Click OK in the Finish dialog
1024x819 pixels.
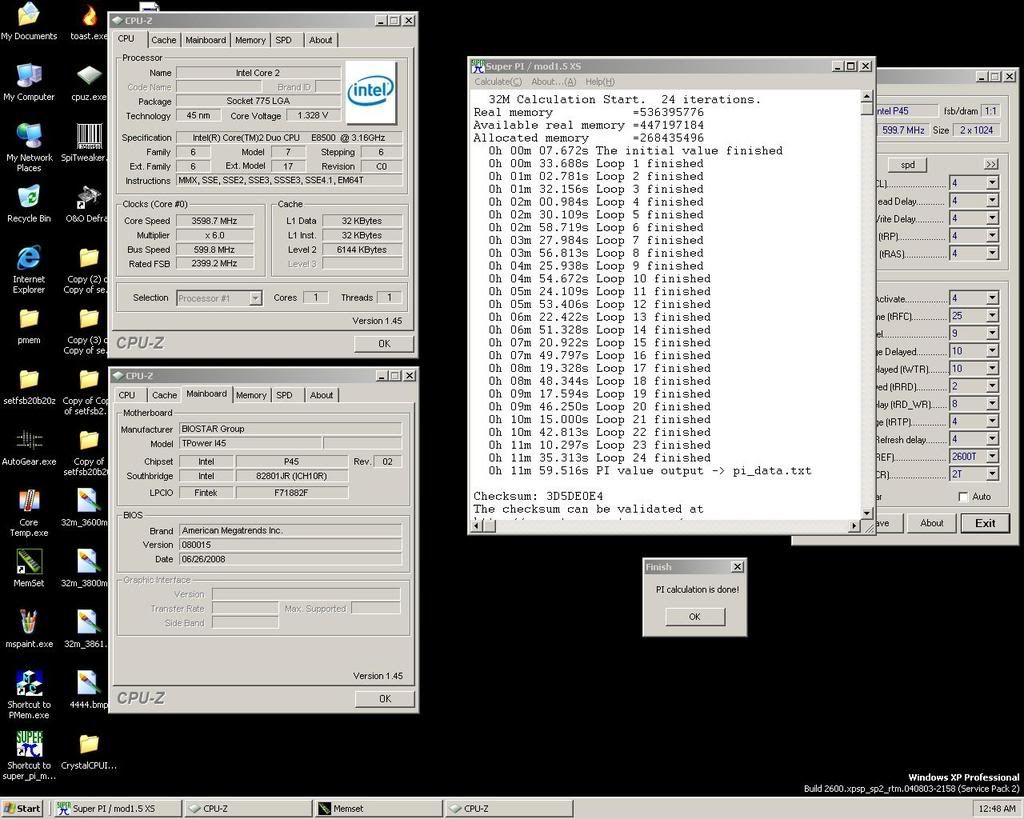[x=695, y=617]
